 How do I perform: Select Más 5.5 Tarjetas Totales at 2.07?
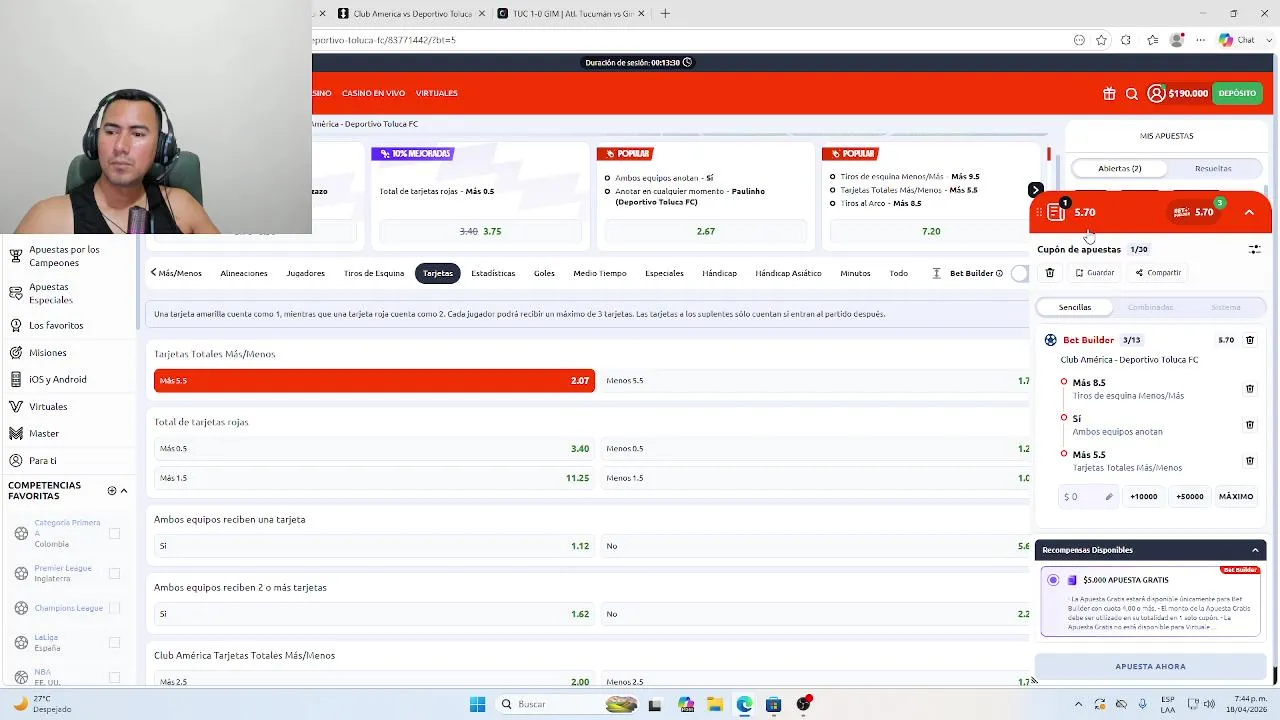[x=374, y=380]
